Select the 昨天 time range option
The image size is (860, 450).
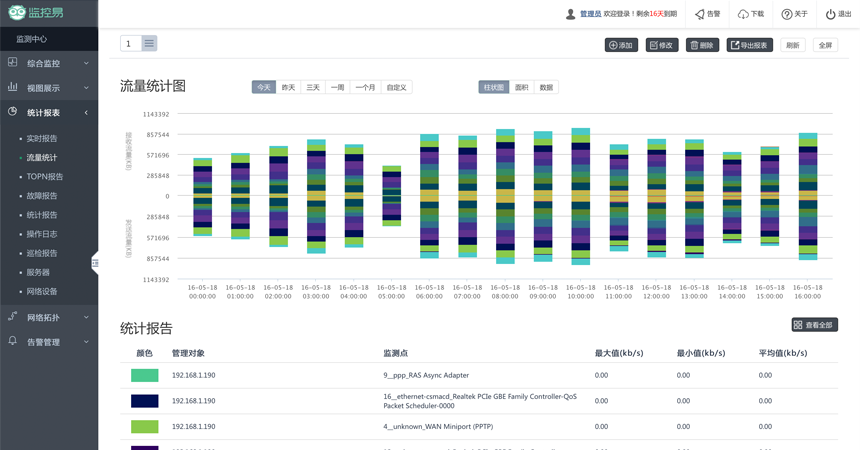(x=288, y=88)
